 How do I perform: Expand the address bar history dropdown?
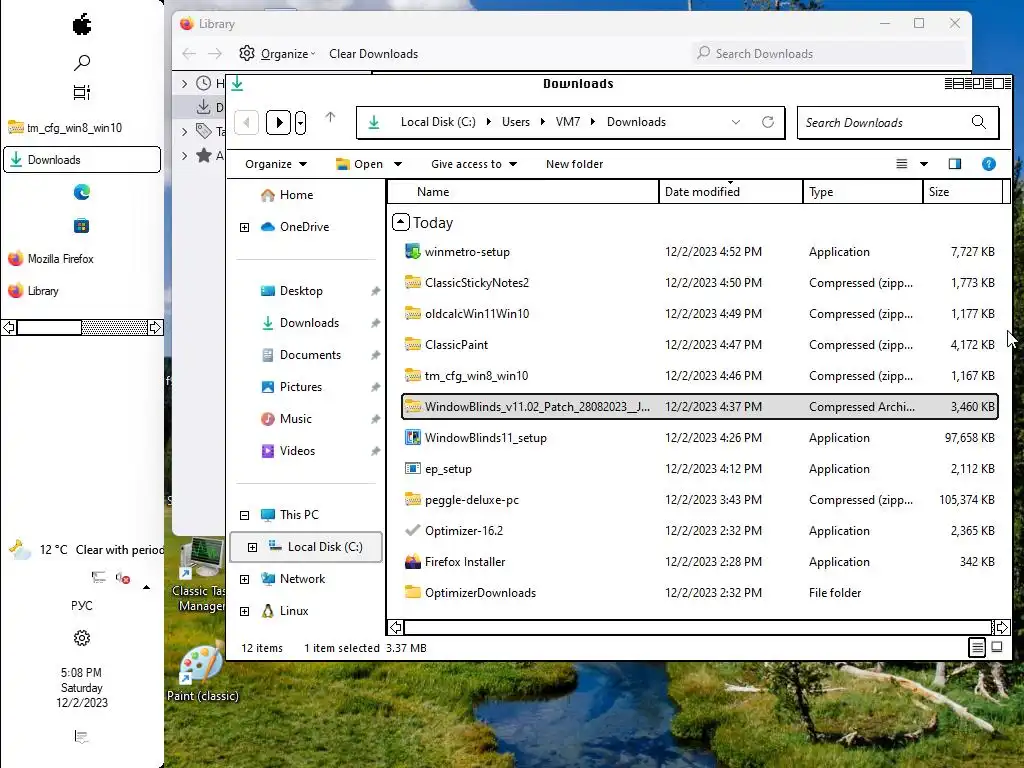pyautogui.click(x=736, y=122)
